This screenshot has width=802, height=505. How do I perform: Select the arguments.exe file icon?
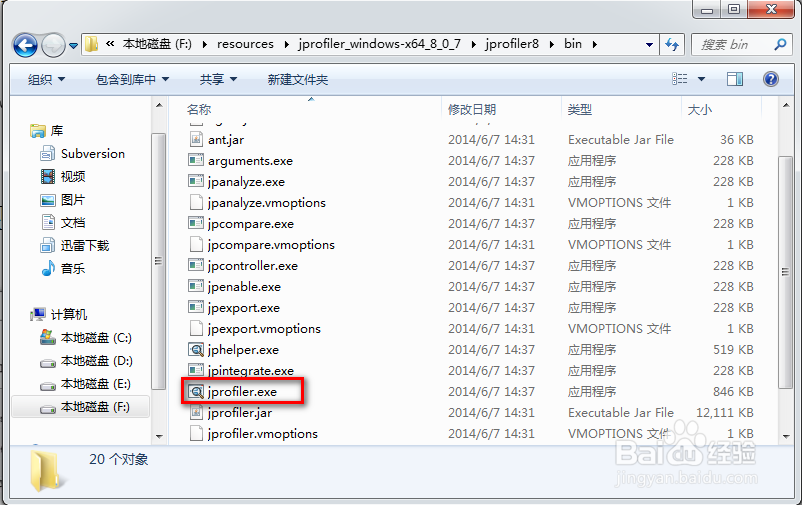(196, 160)
